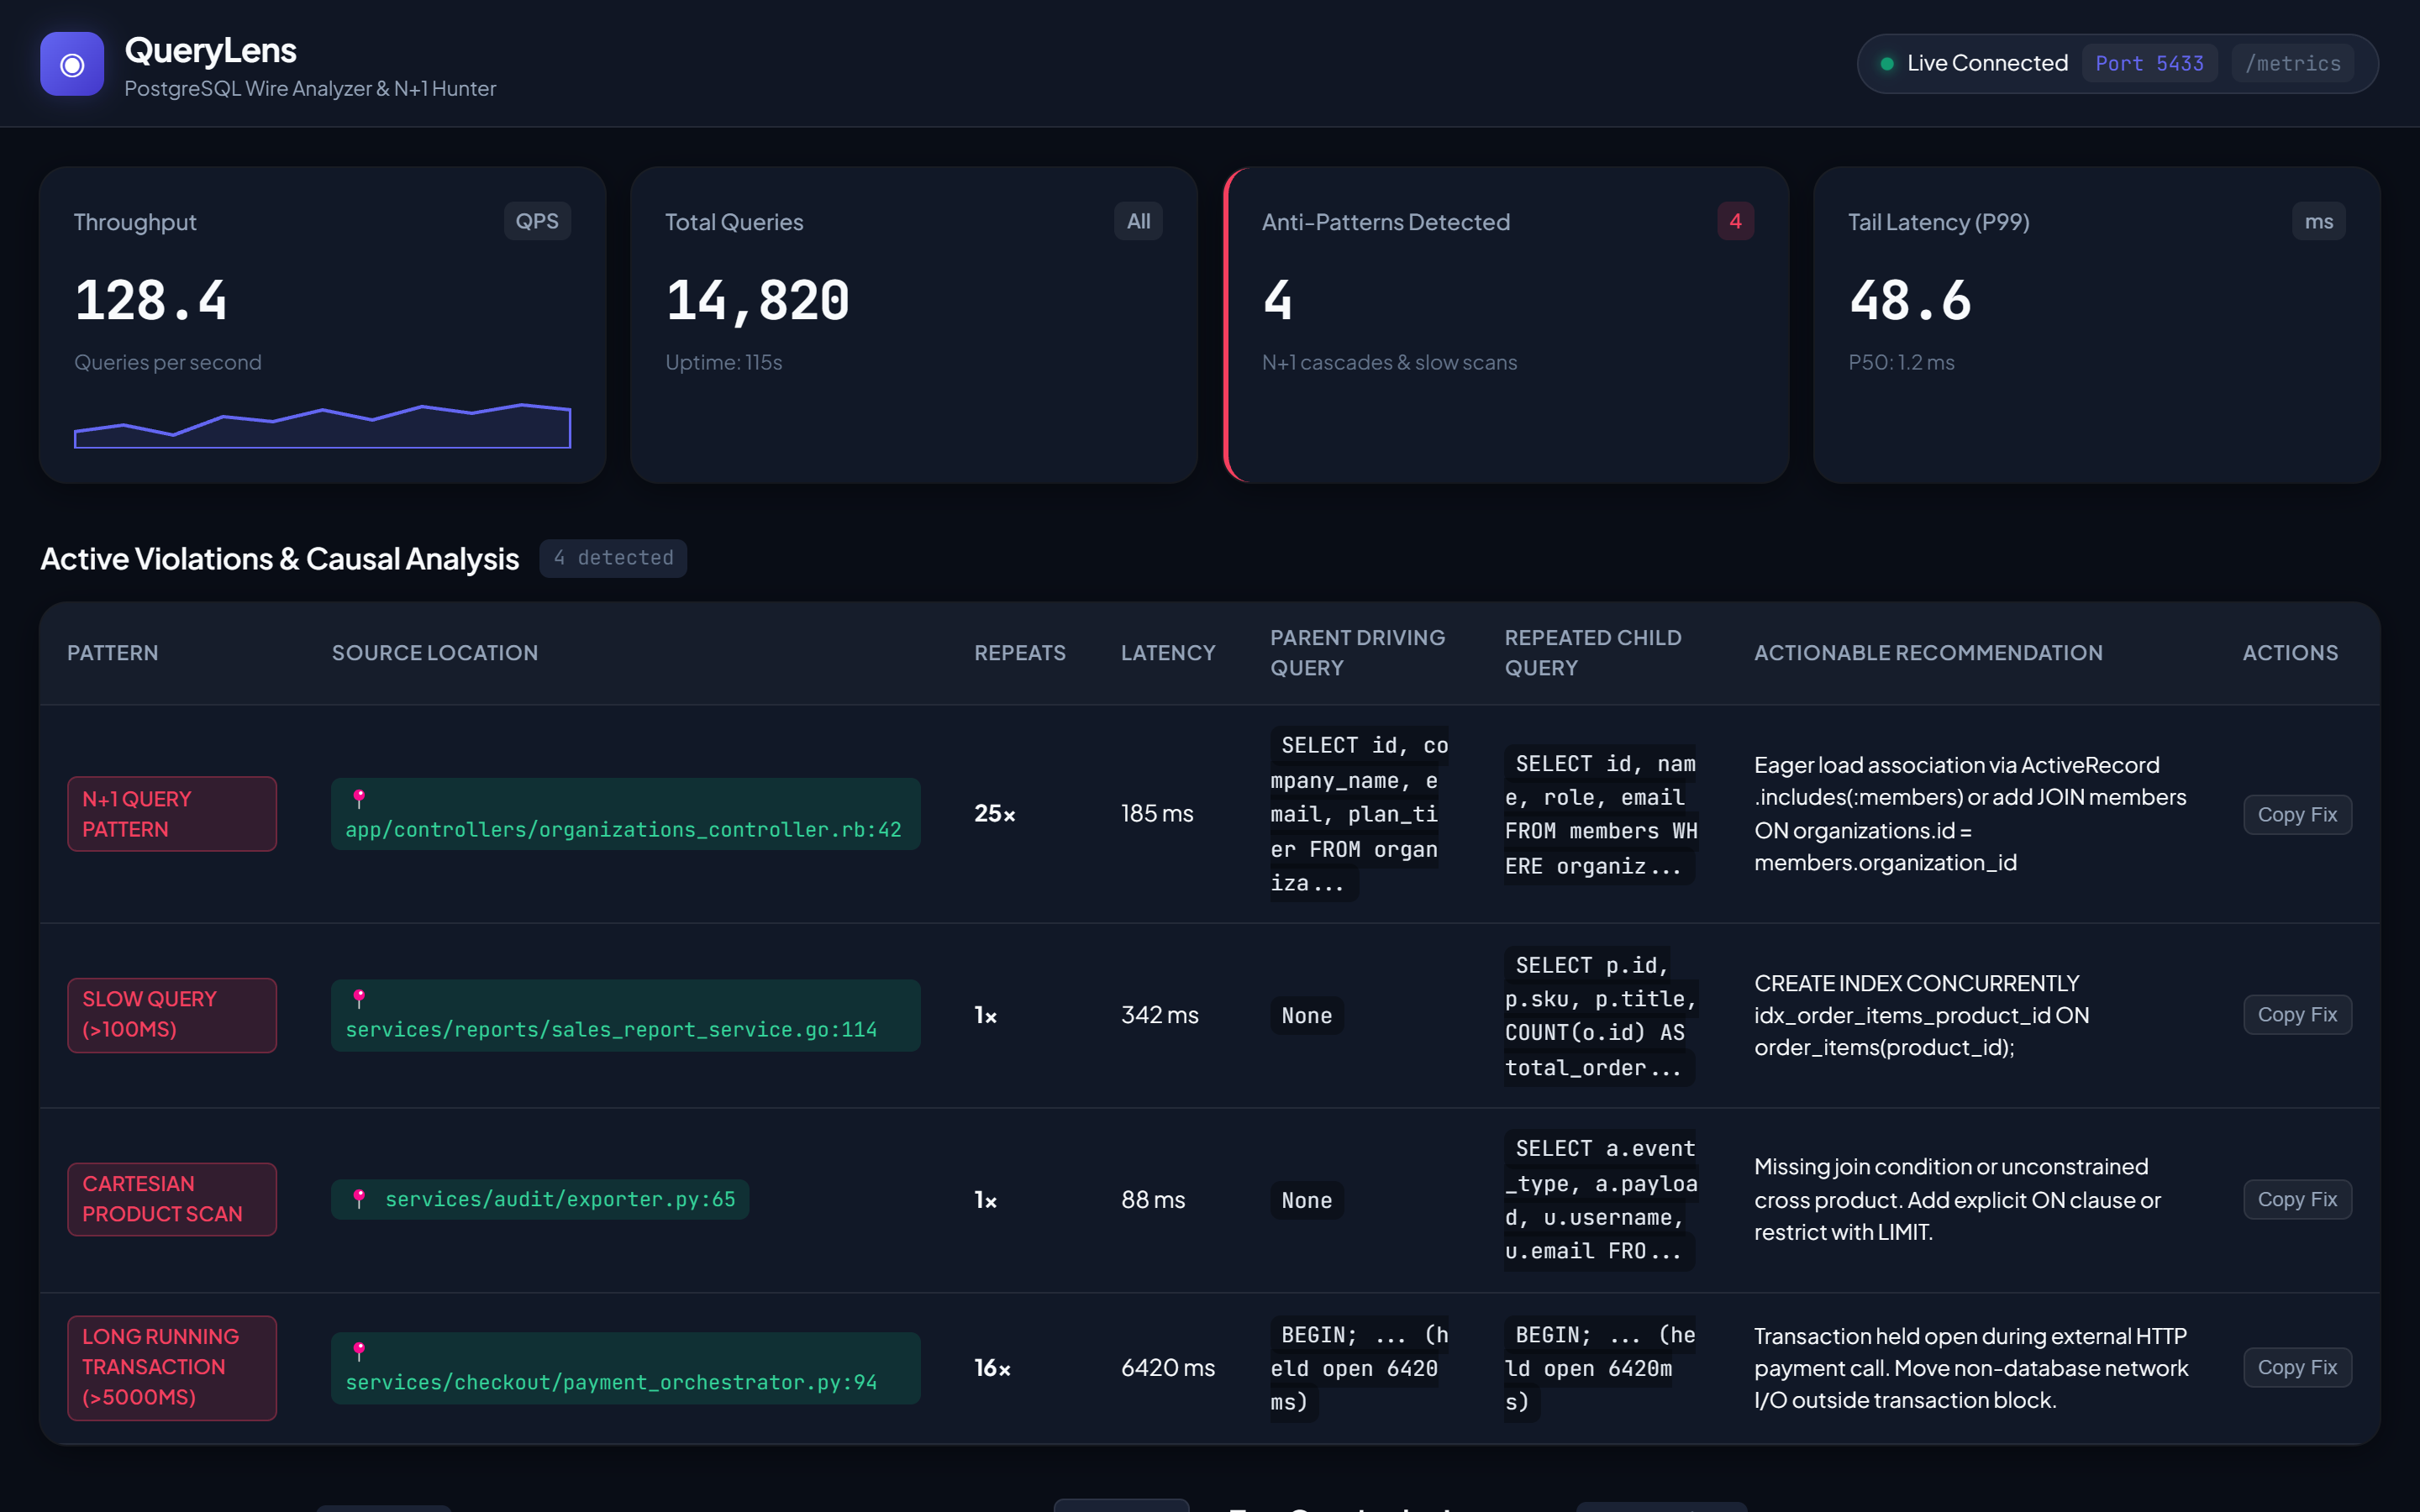
Task: Copy fix for Cartesian Product Scan row
Action: click(x=2297, y=1199)
